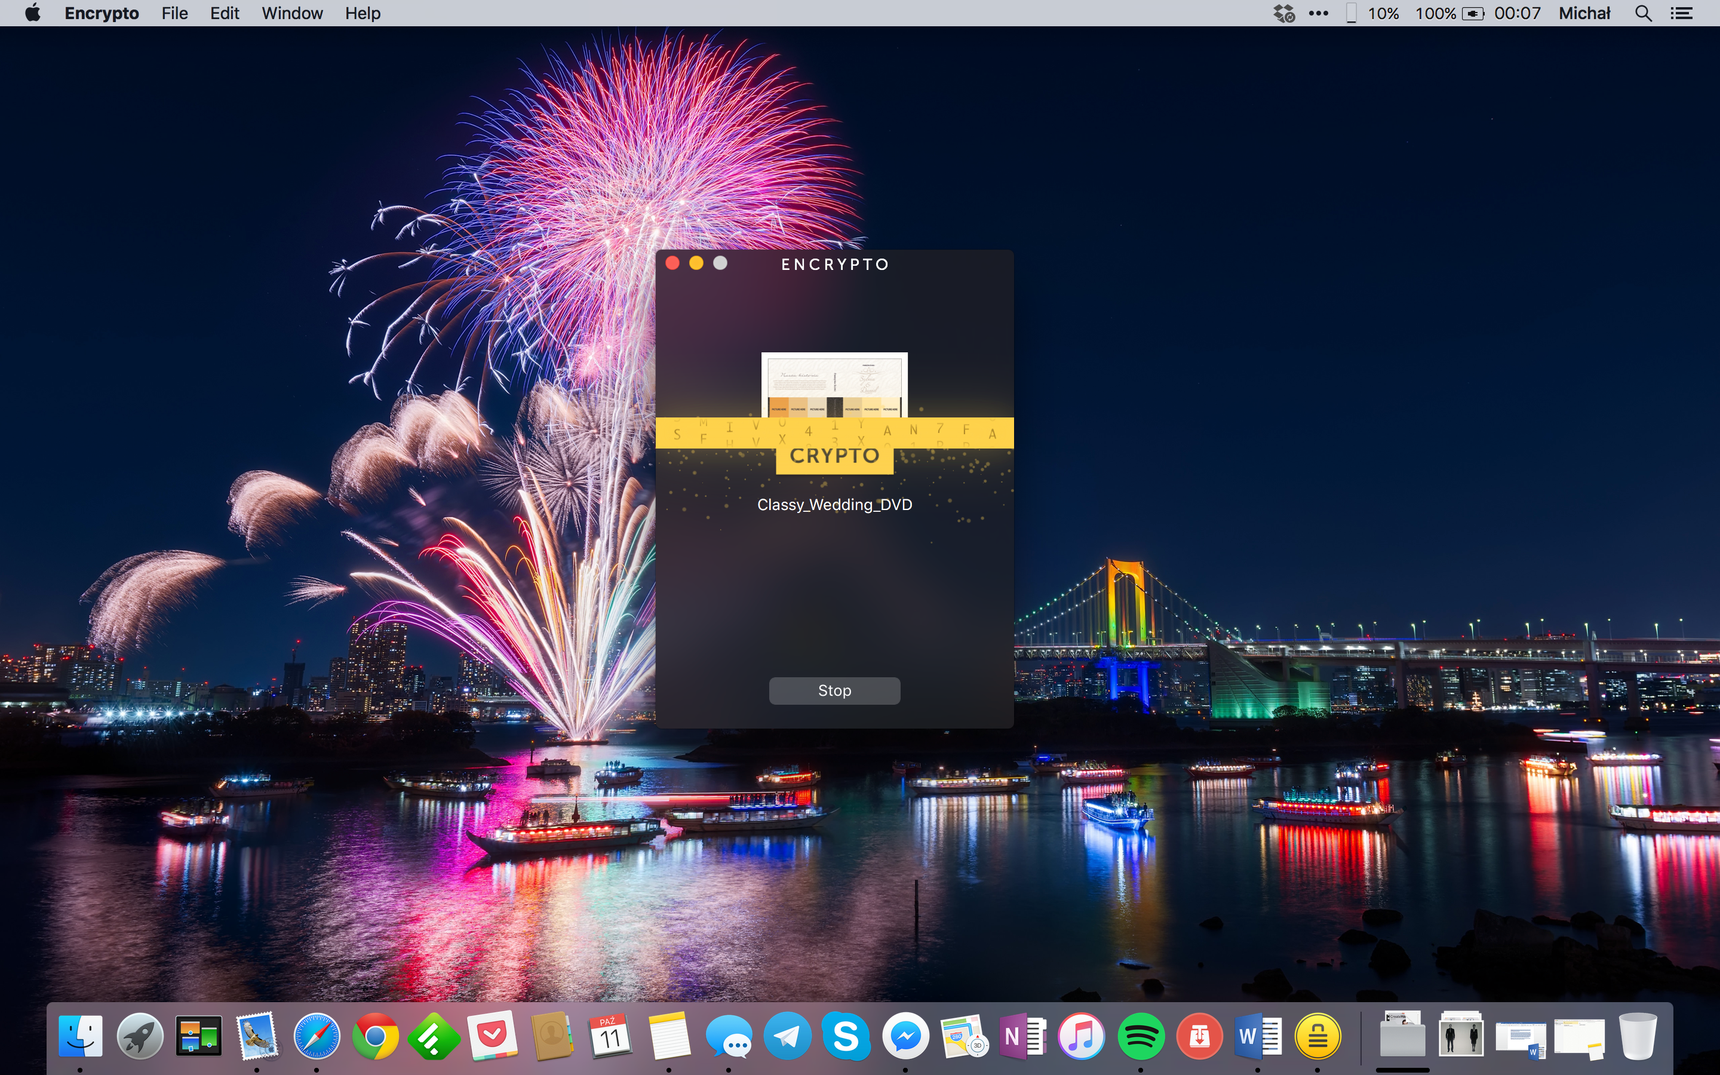Image resolution: width=1720 pixels, height=1075 pixels.
Task: Open the gray folder stack in Dock
Action: point(1402,1036)
